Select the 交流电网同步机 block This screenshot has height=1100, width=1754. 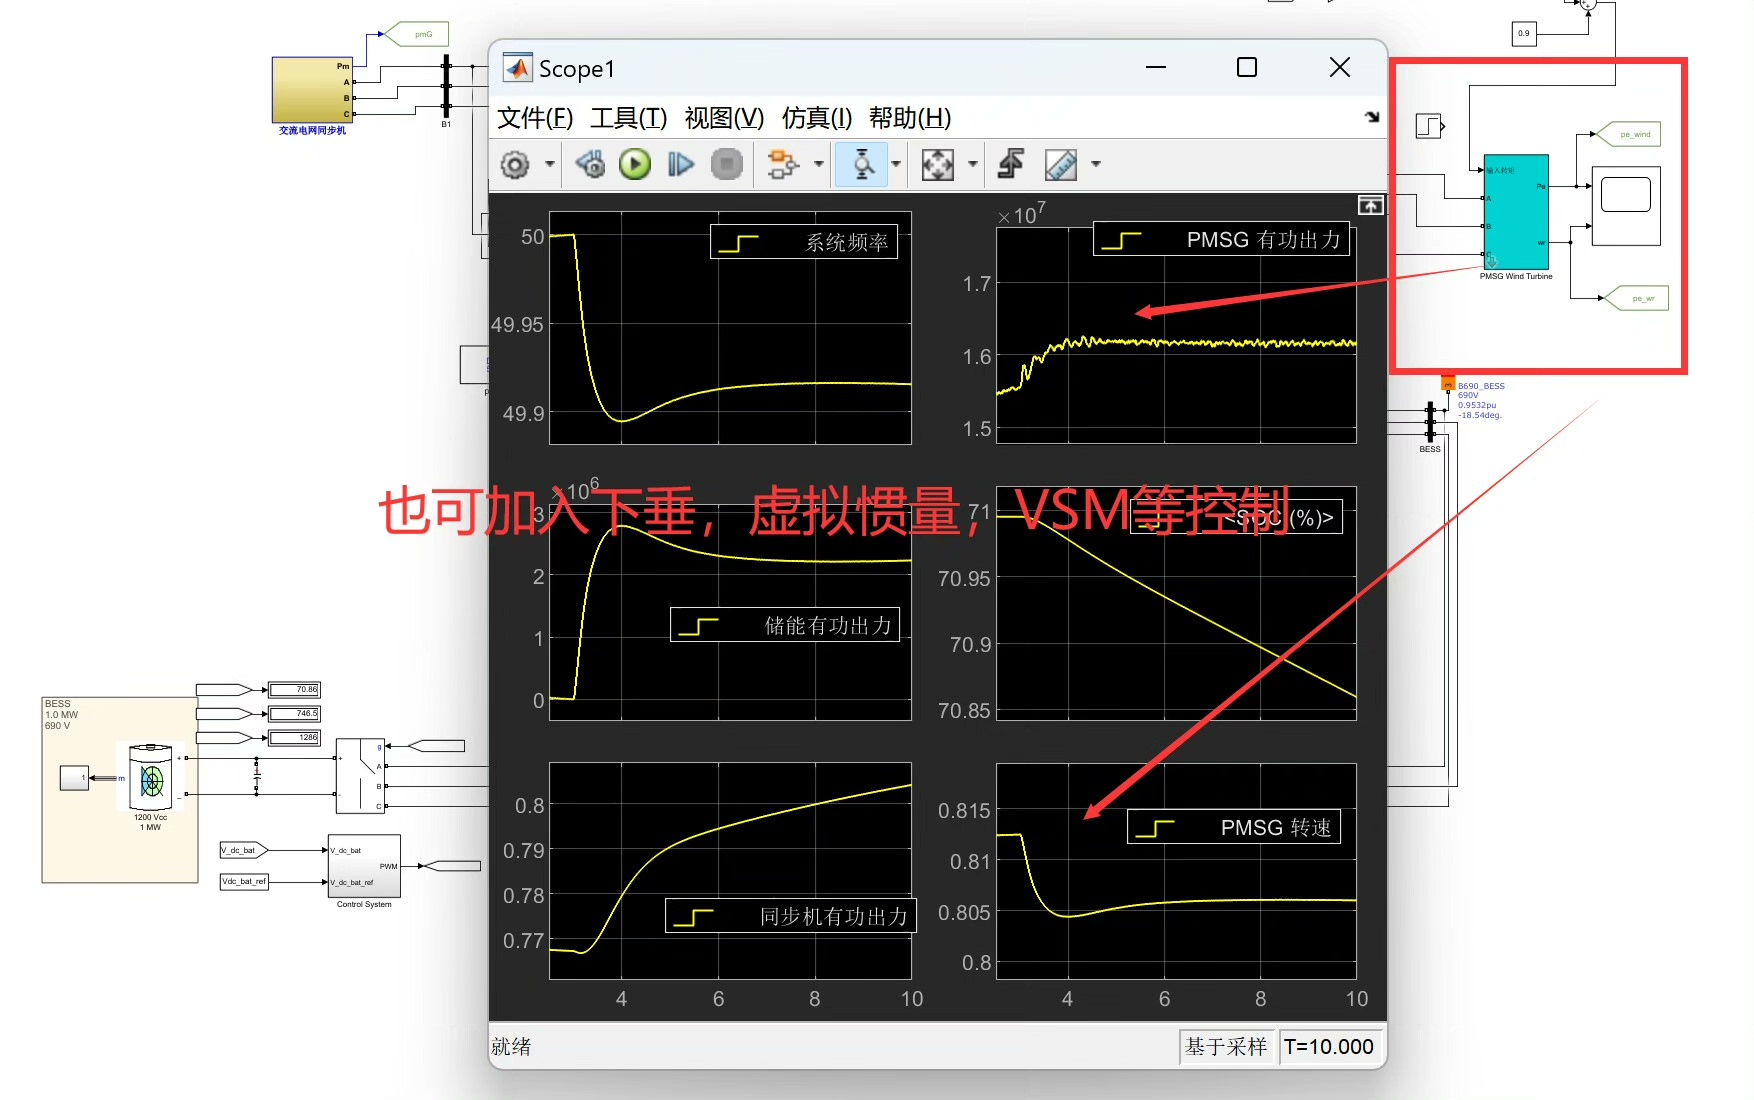tap(312, 90)
